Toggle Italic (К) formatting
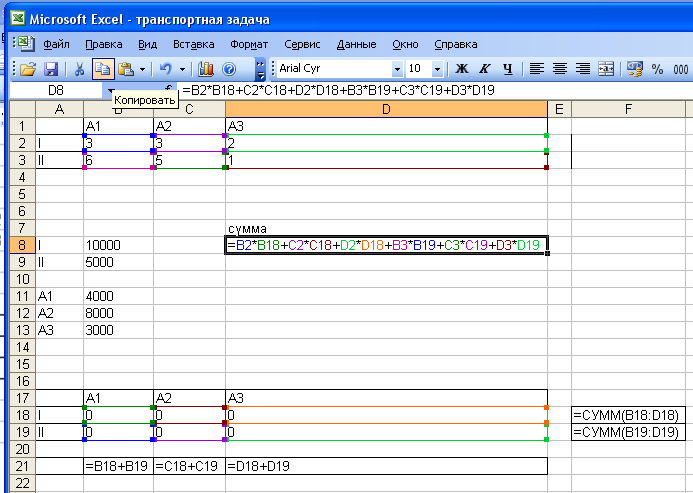This screenshot has height=493, width=693. coord(485,69)
